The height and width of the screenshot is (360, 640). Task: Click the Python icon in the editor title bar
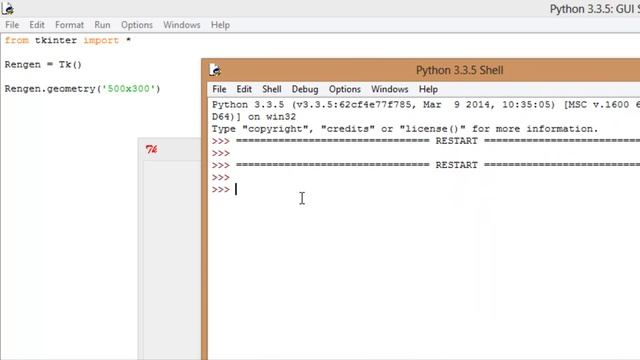click(x=7, y=8)
